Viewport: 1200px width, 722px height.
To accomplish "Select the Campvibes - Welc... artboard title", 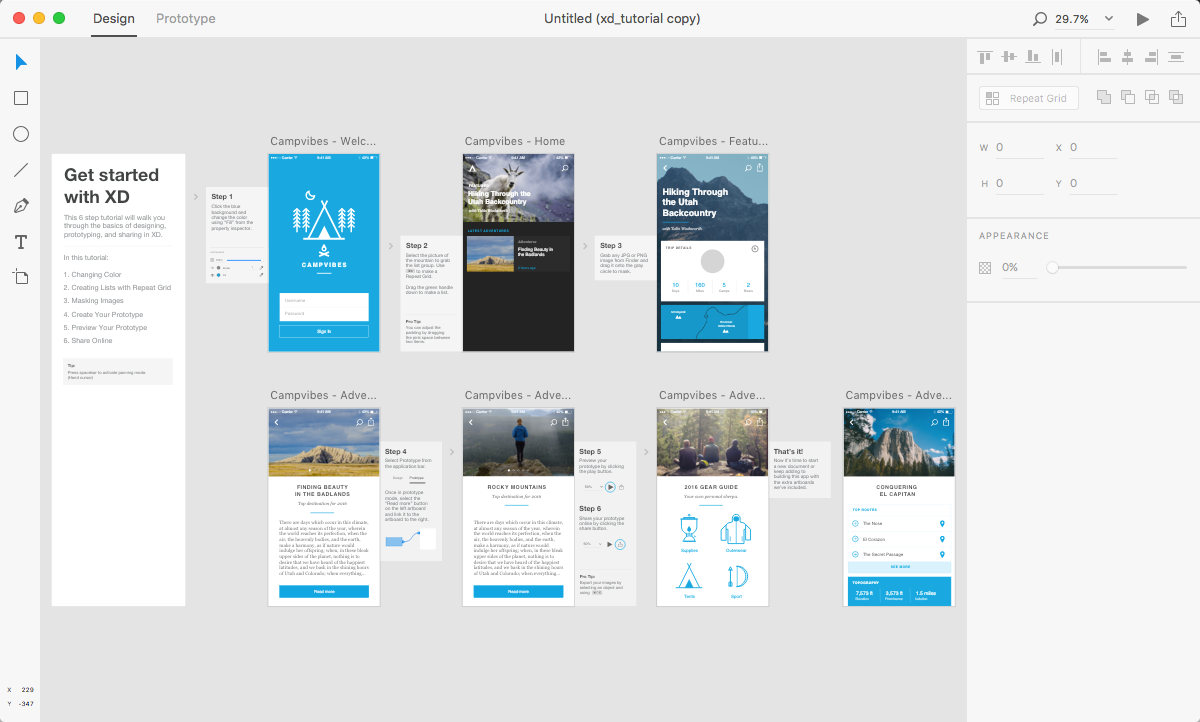I will [322, 142].
